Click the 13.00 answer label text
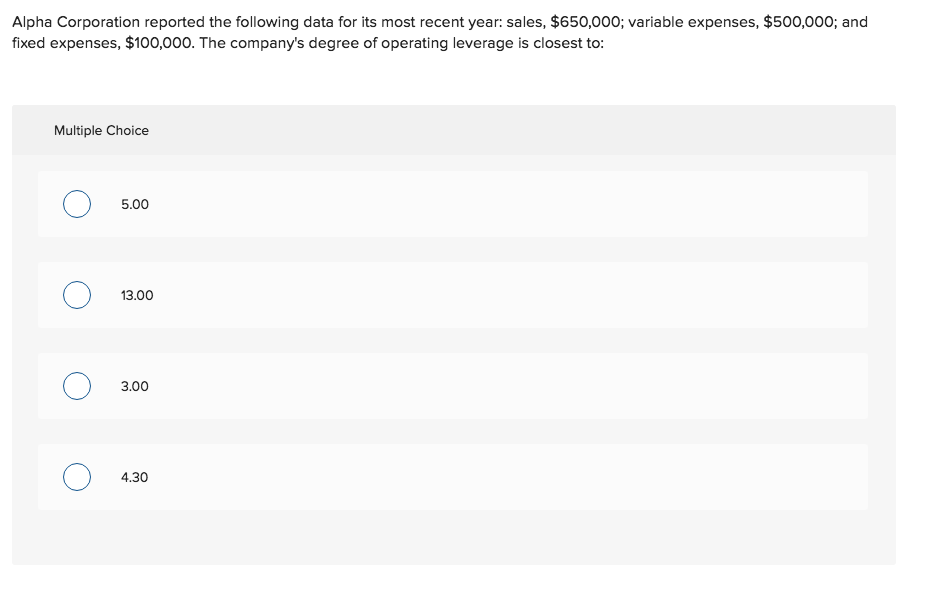Viewport: 935px width, 602px height. tap(137, 295)
